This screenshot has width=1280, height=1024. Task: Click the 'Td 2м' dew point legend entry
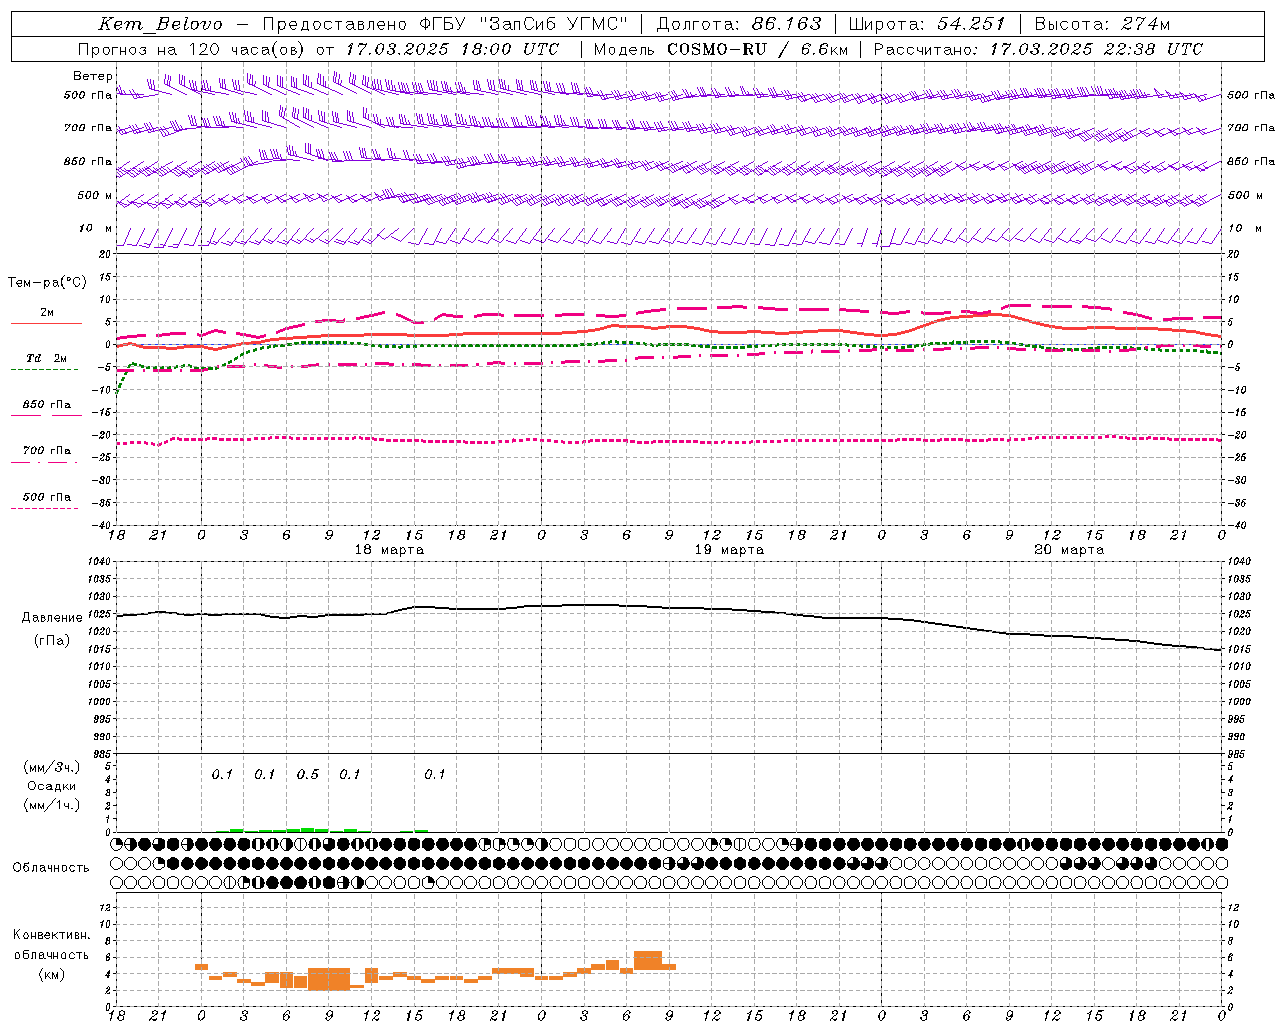[x=47, y=358]
